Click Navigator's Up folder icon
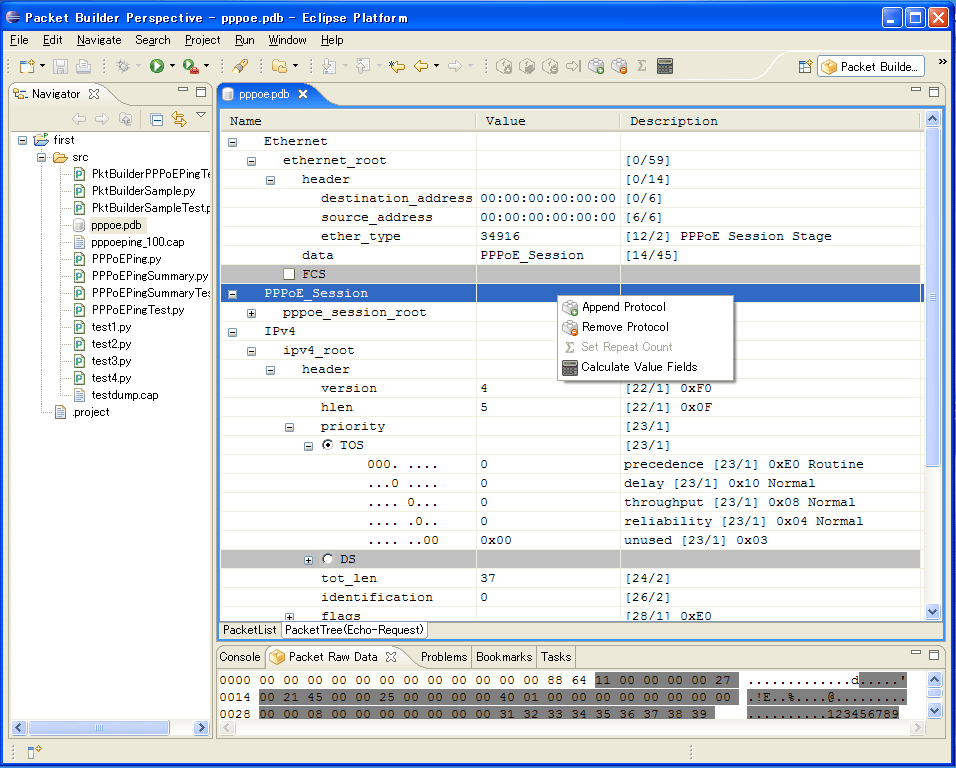The width and height of the screenshot is (956, 768). click(x=125, y=119)
